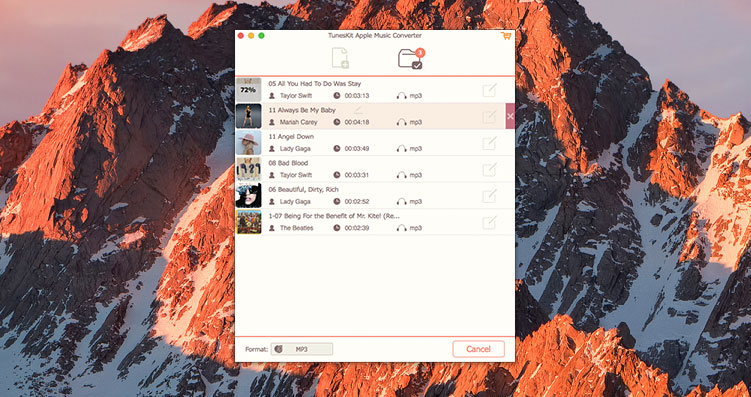Select the Mariah Carey album thumbnail
This screenshot has width=751, height=397.
[x=249, y=116]
